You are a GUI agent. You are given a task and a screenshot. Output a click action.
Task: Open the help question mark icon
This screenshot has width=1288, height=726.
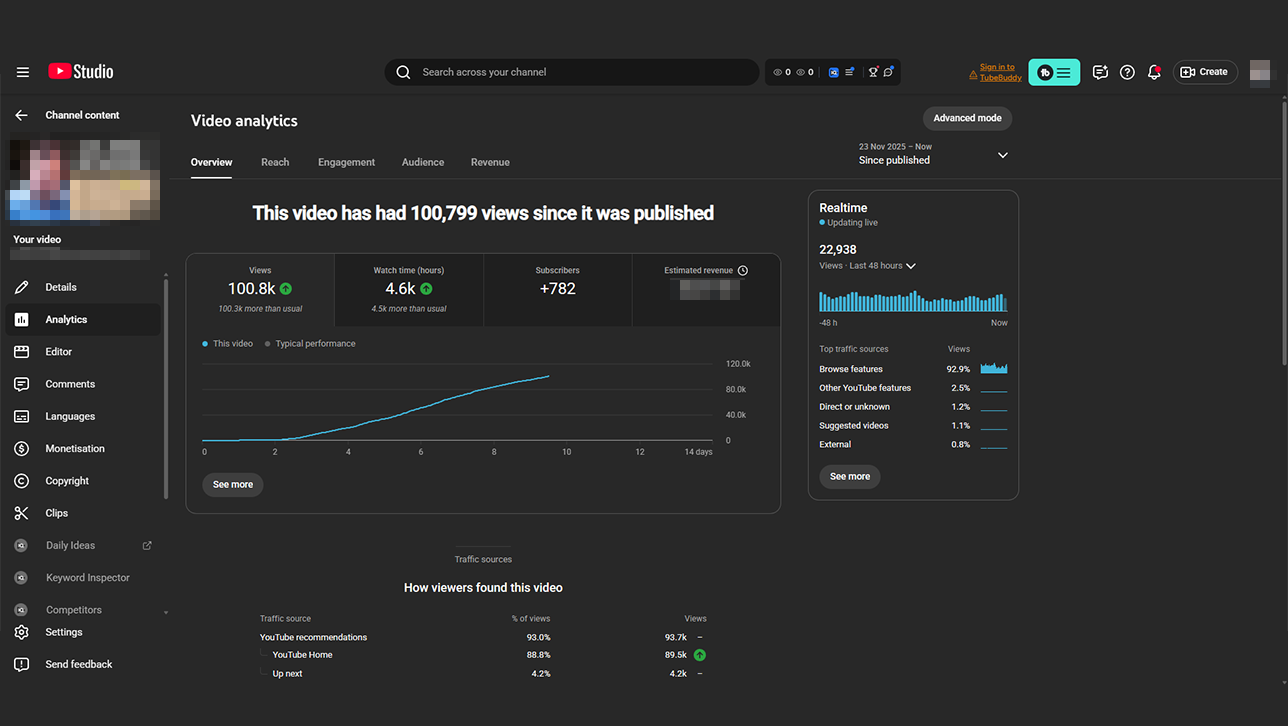pos(1127,72)
